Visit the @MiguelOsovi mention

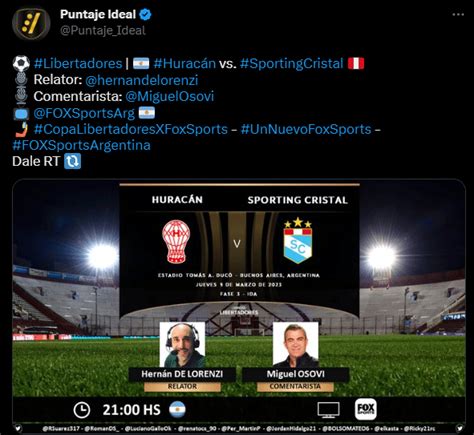pos(170,96)
